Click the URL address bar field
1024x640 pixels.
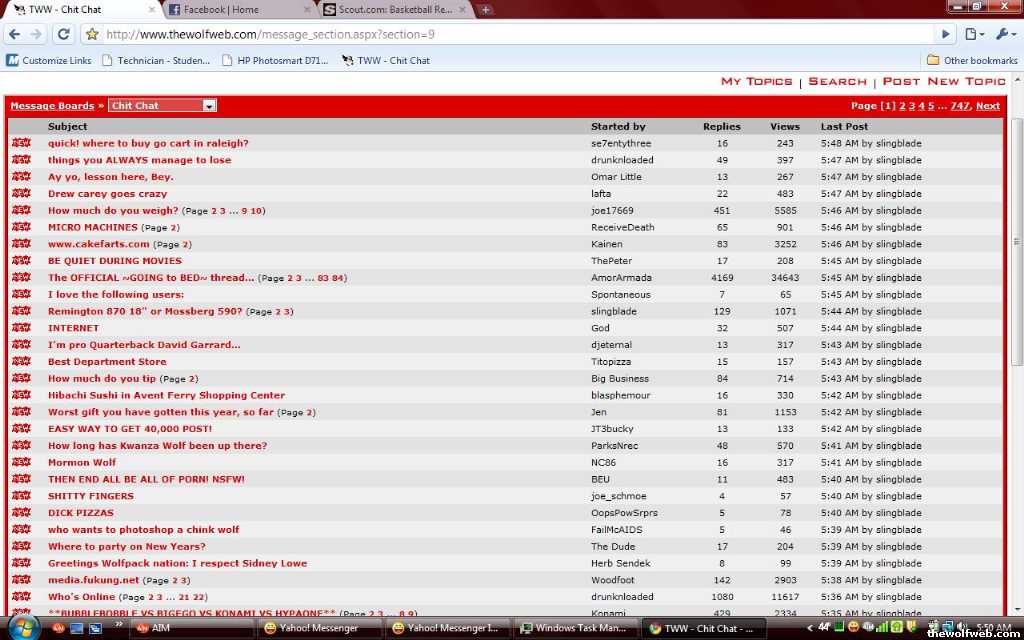pos(500,34)
